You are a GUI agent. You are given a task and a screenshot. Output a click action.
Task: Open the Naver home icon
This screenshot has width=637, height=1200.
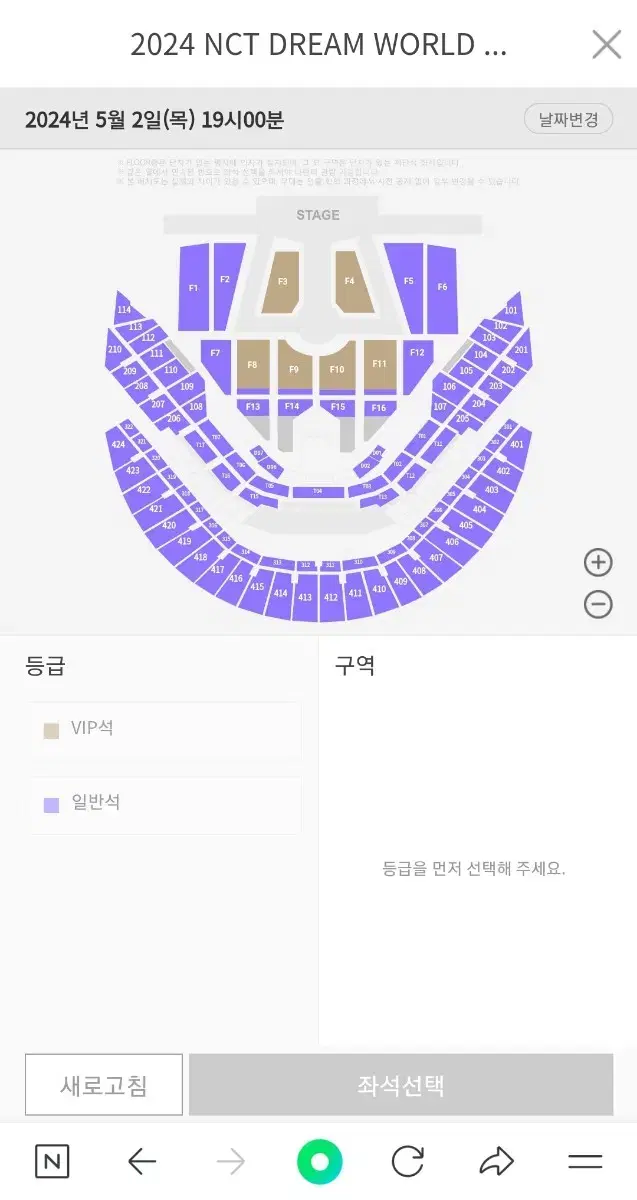pos(52,1161)
